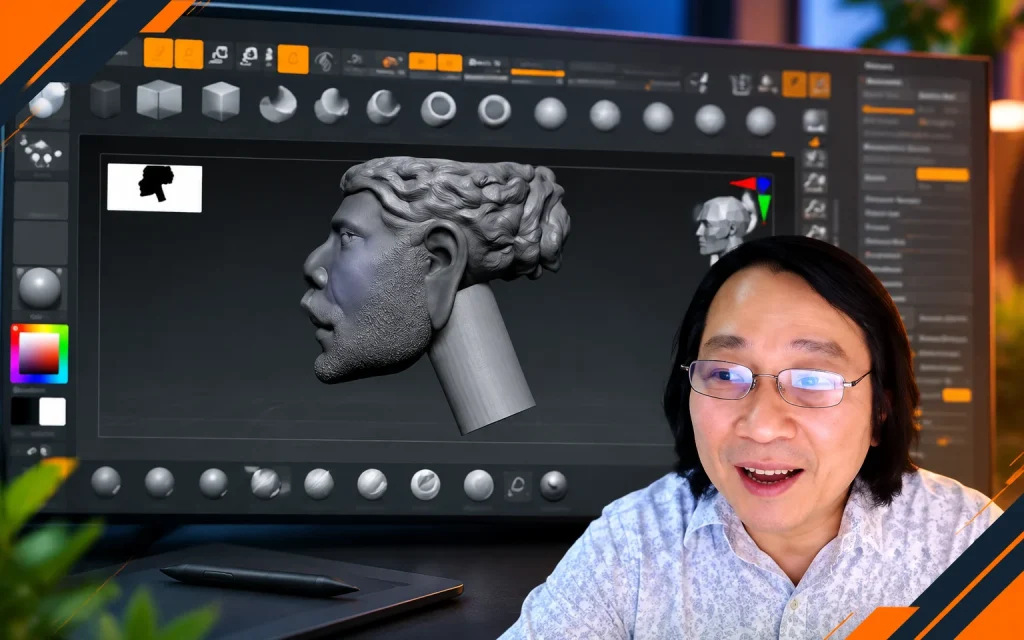Pick the second ring shape beside the plain spheres
Screen dimensions: 1024x640
click(494, 110)
